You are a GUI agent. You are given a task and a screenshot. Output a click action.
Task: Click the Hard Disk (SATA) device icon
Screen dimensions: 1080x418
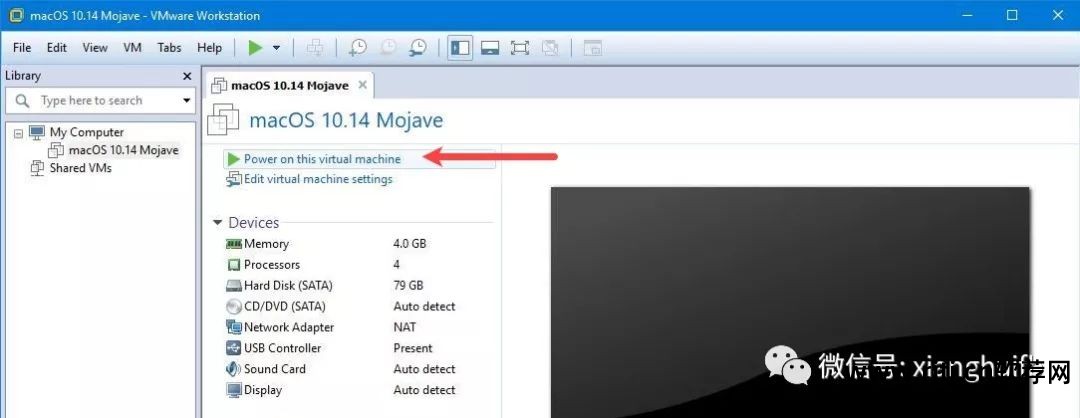pos(234,286)
